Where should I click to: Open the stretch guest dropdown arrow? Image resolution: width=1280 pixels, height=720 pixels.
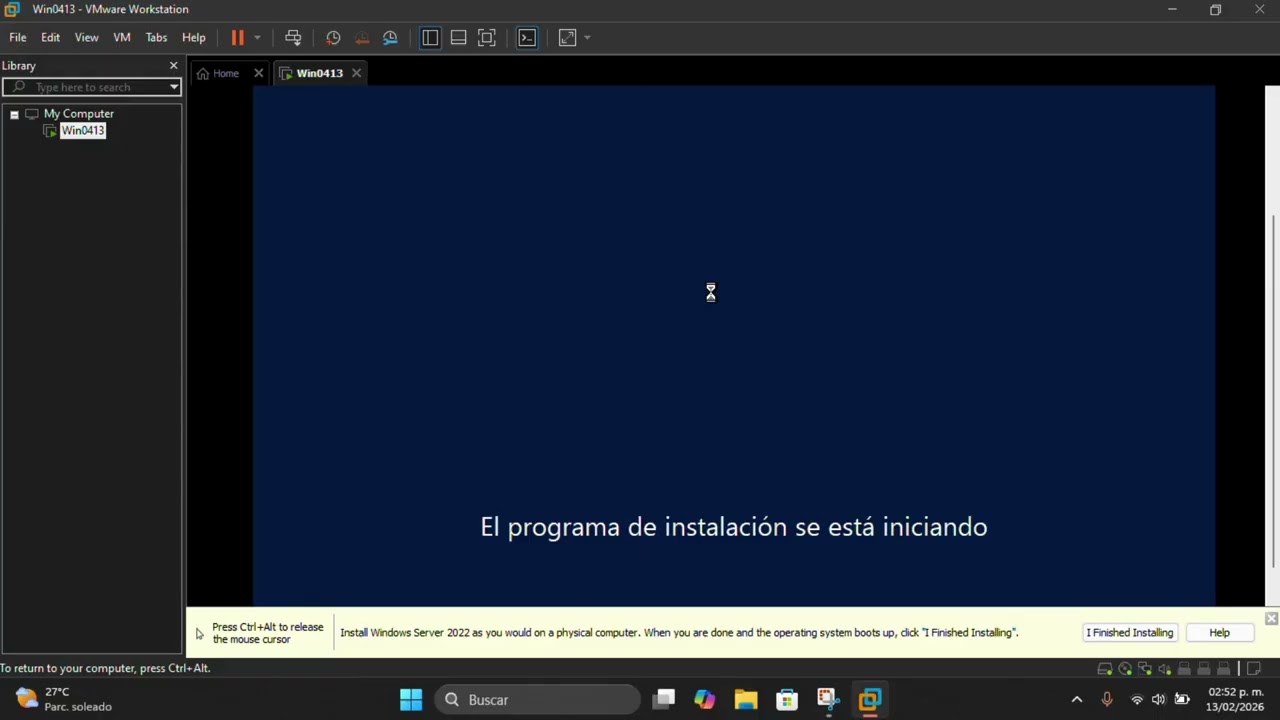pos(587,38)
